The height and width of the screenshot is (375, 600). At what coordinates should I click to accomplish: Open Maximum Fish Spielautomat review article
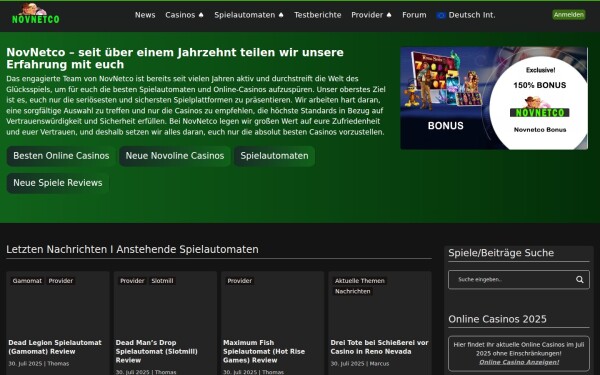[264, 351]
